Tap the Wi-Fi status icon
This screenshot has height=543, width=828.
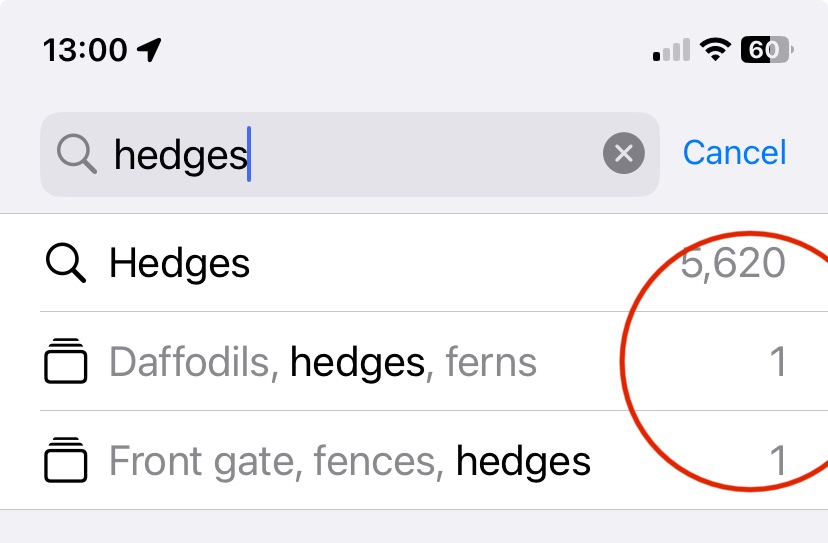click(715, 49)
